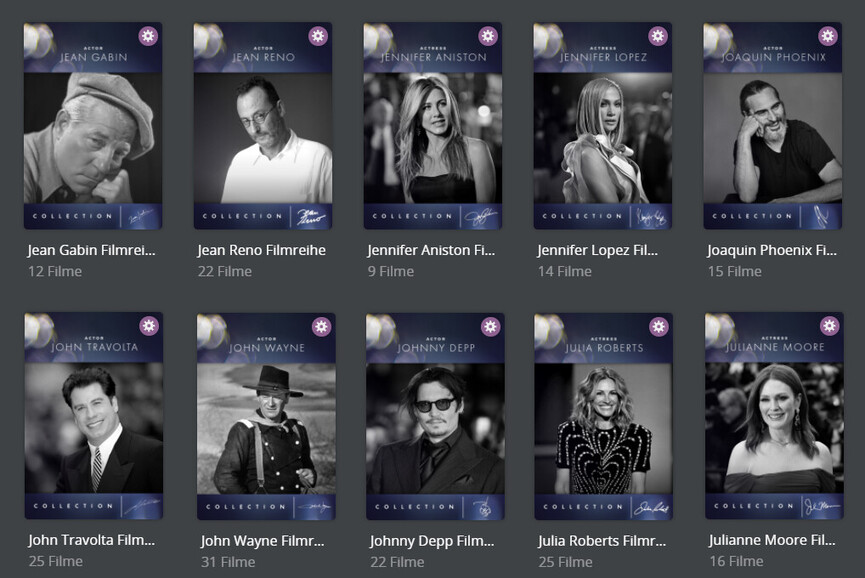
Task: Open the Jean Gabin collection poster
Action: tap(93, 126)
